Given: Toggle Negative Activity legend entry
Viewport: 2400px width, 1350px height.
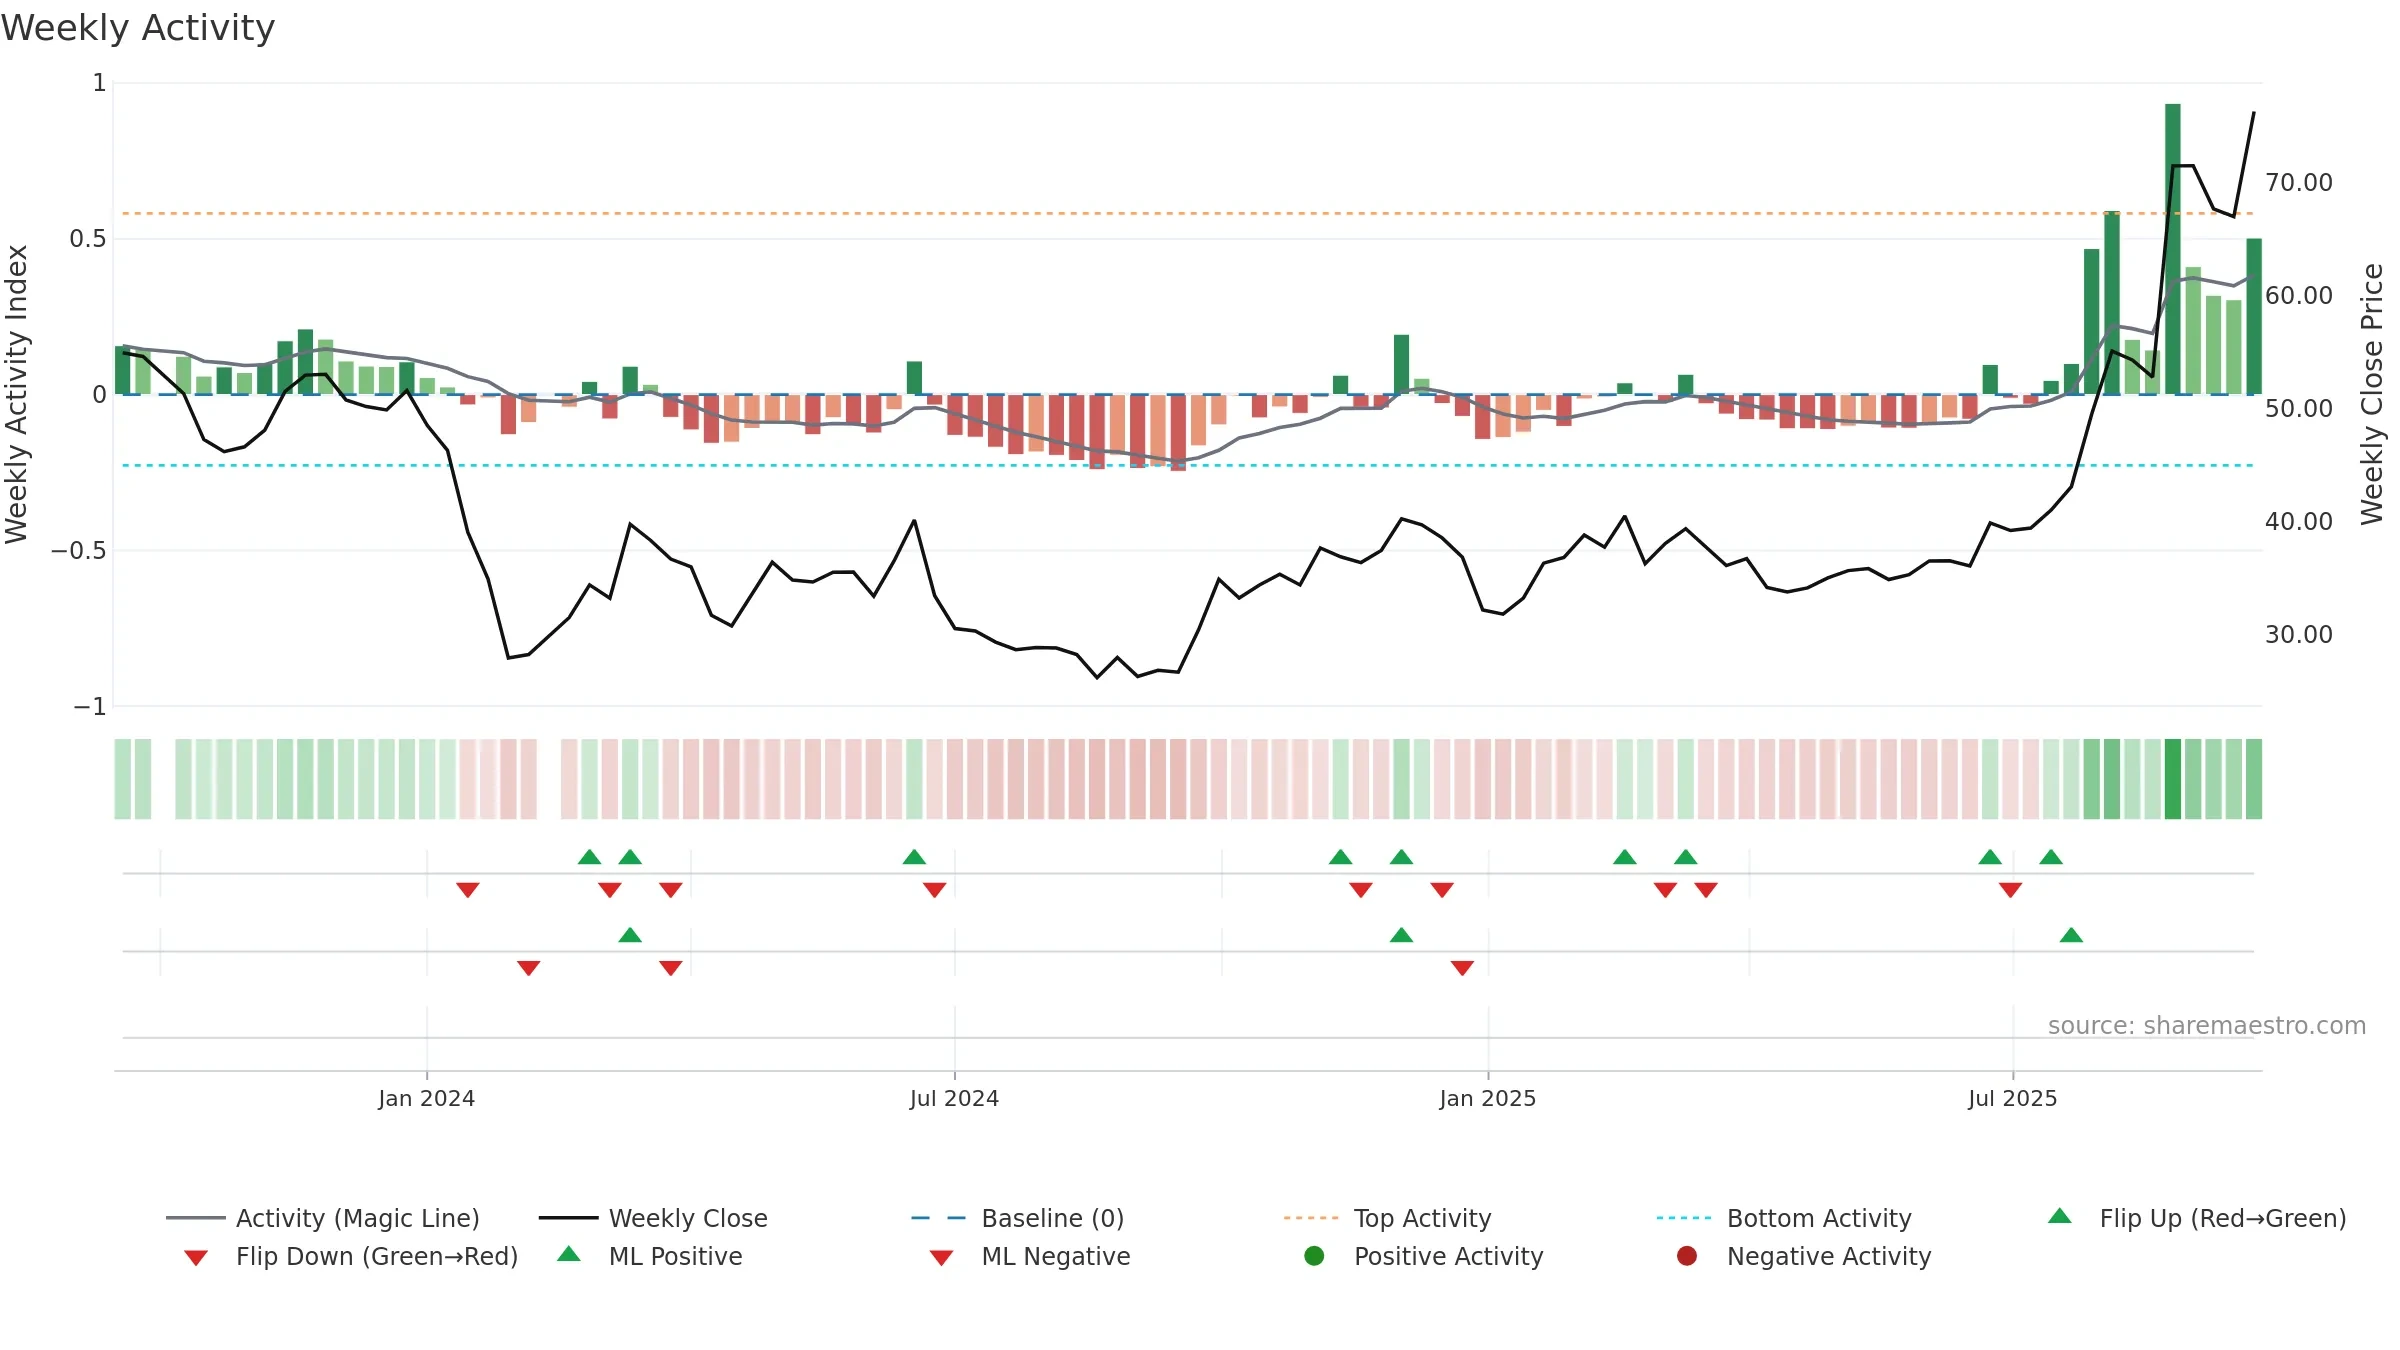Looking at the screenshot, I should point(1803,1256).
